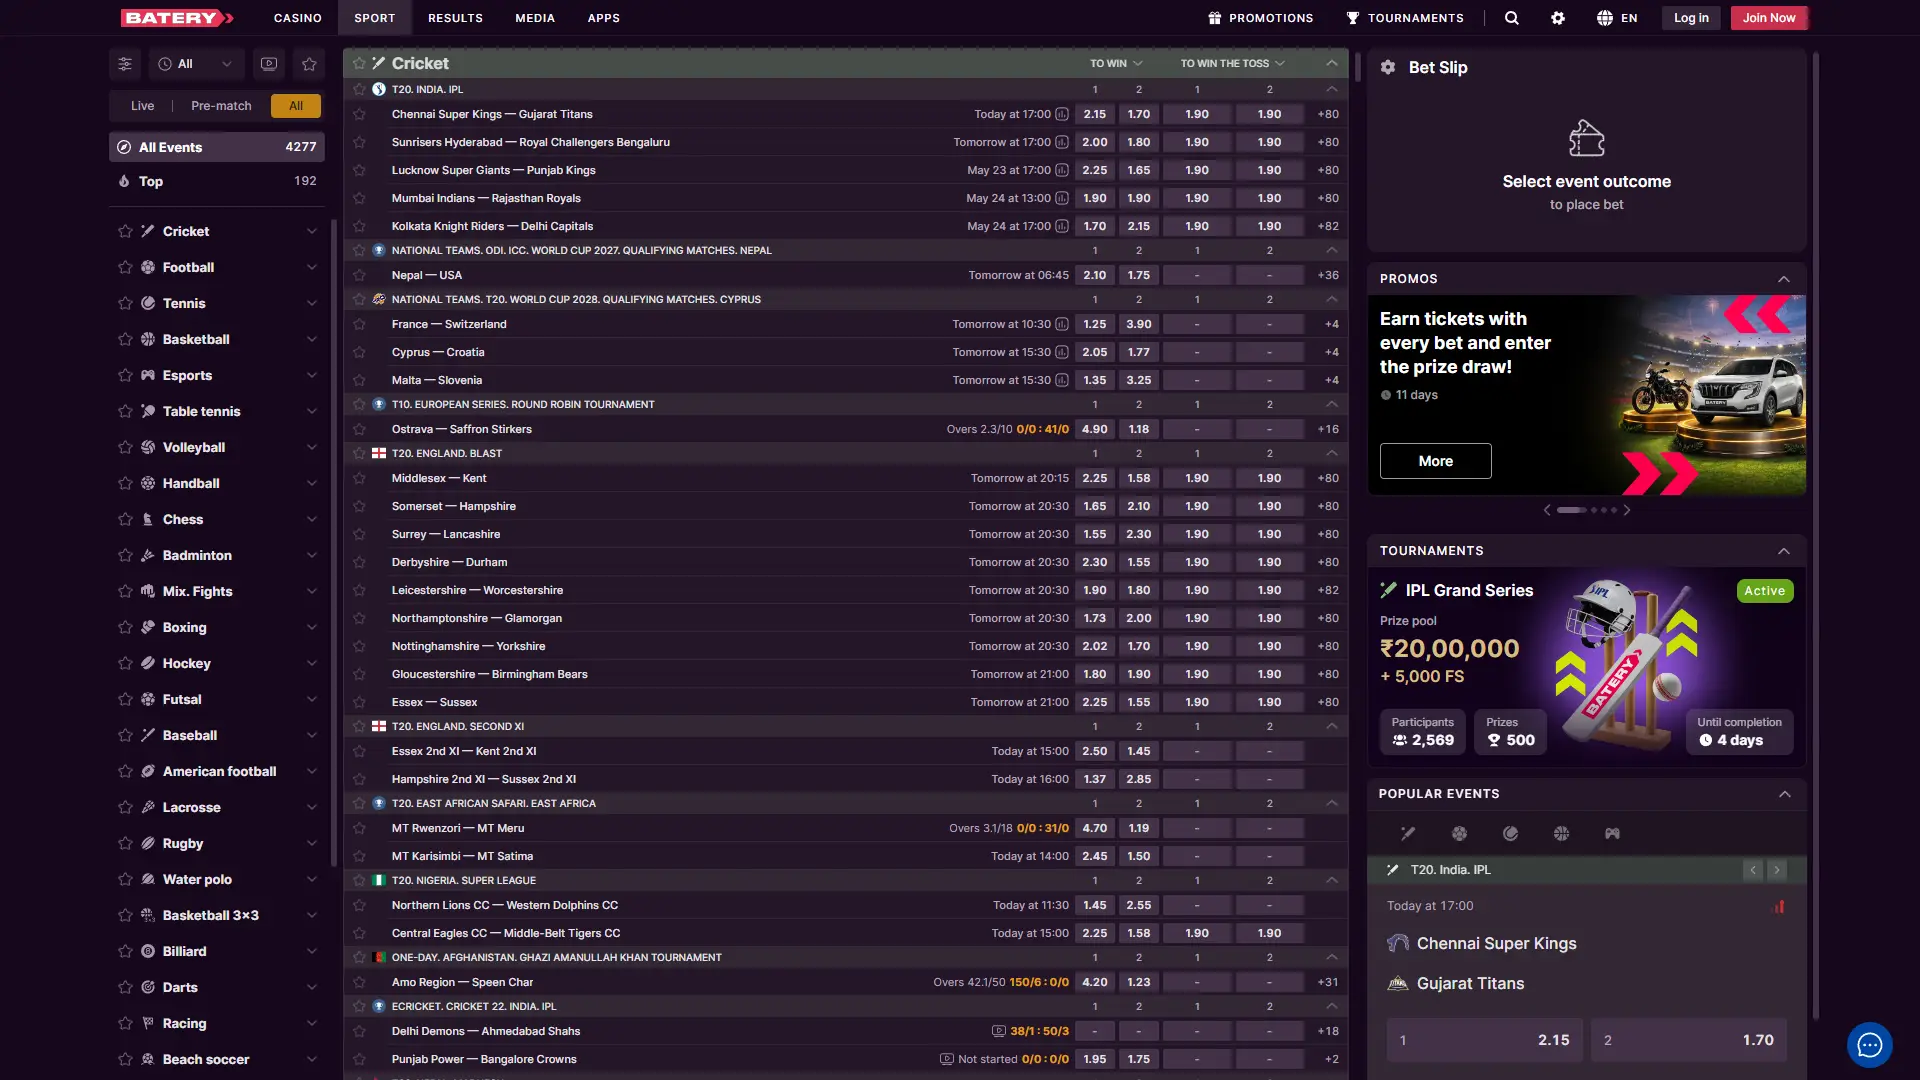The height and width of the screenshot is (1080, 1920).
Task: Favorite the Cricket section header star
Action: coord(359,63)
